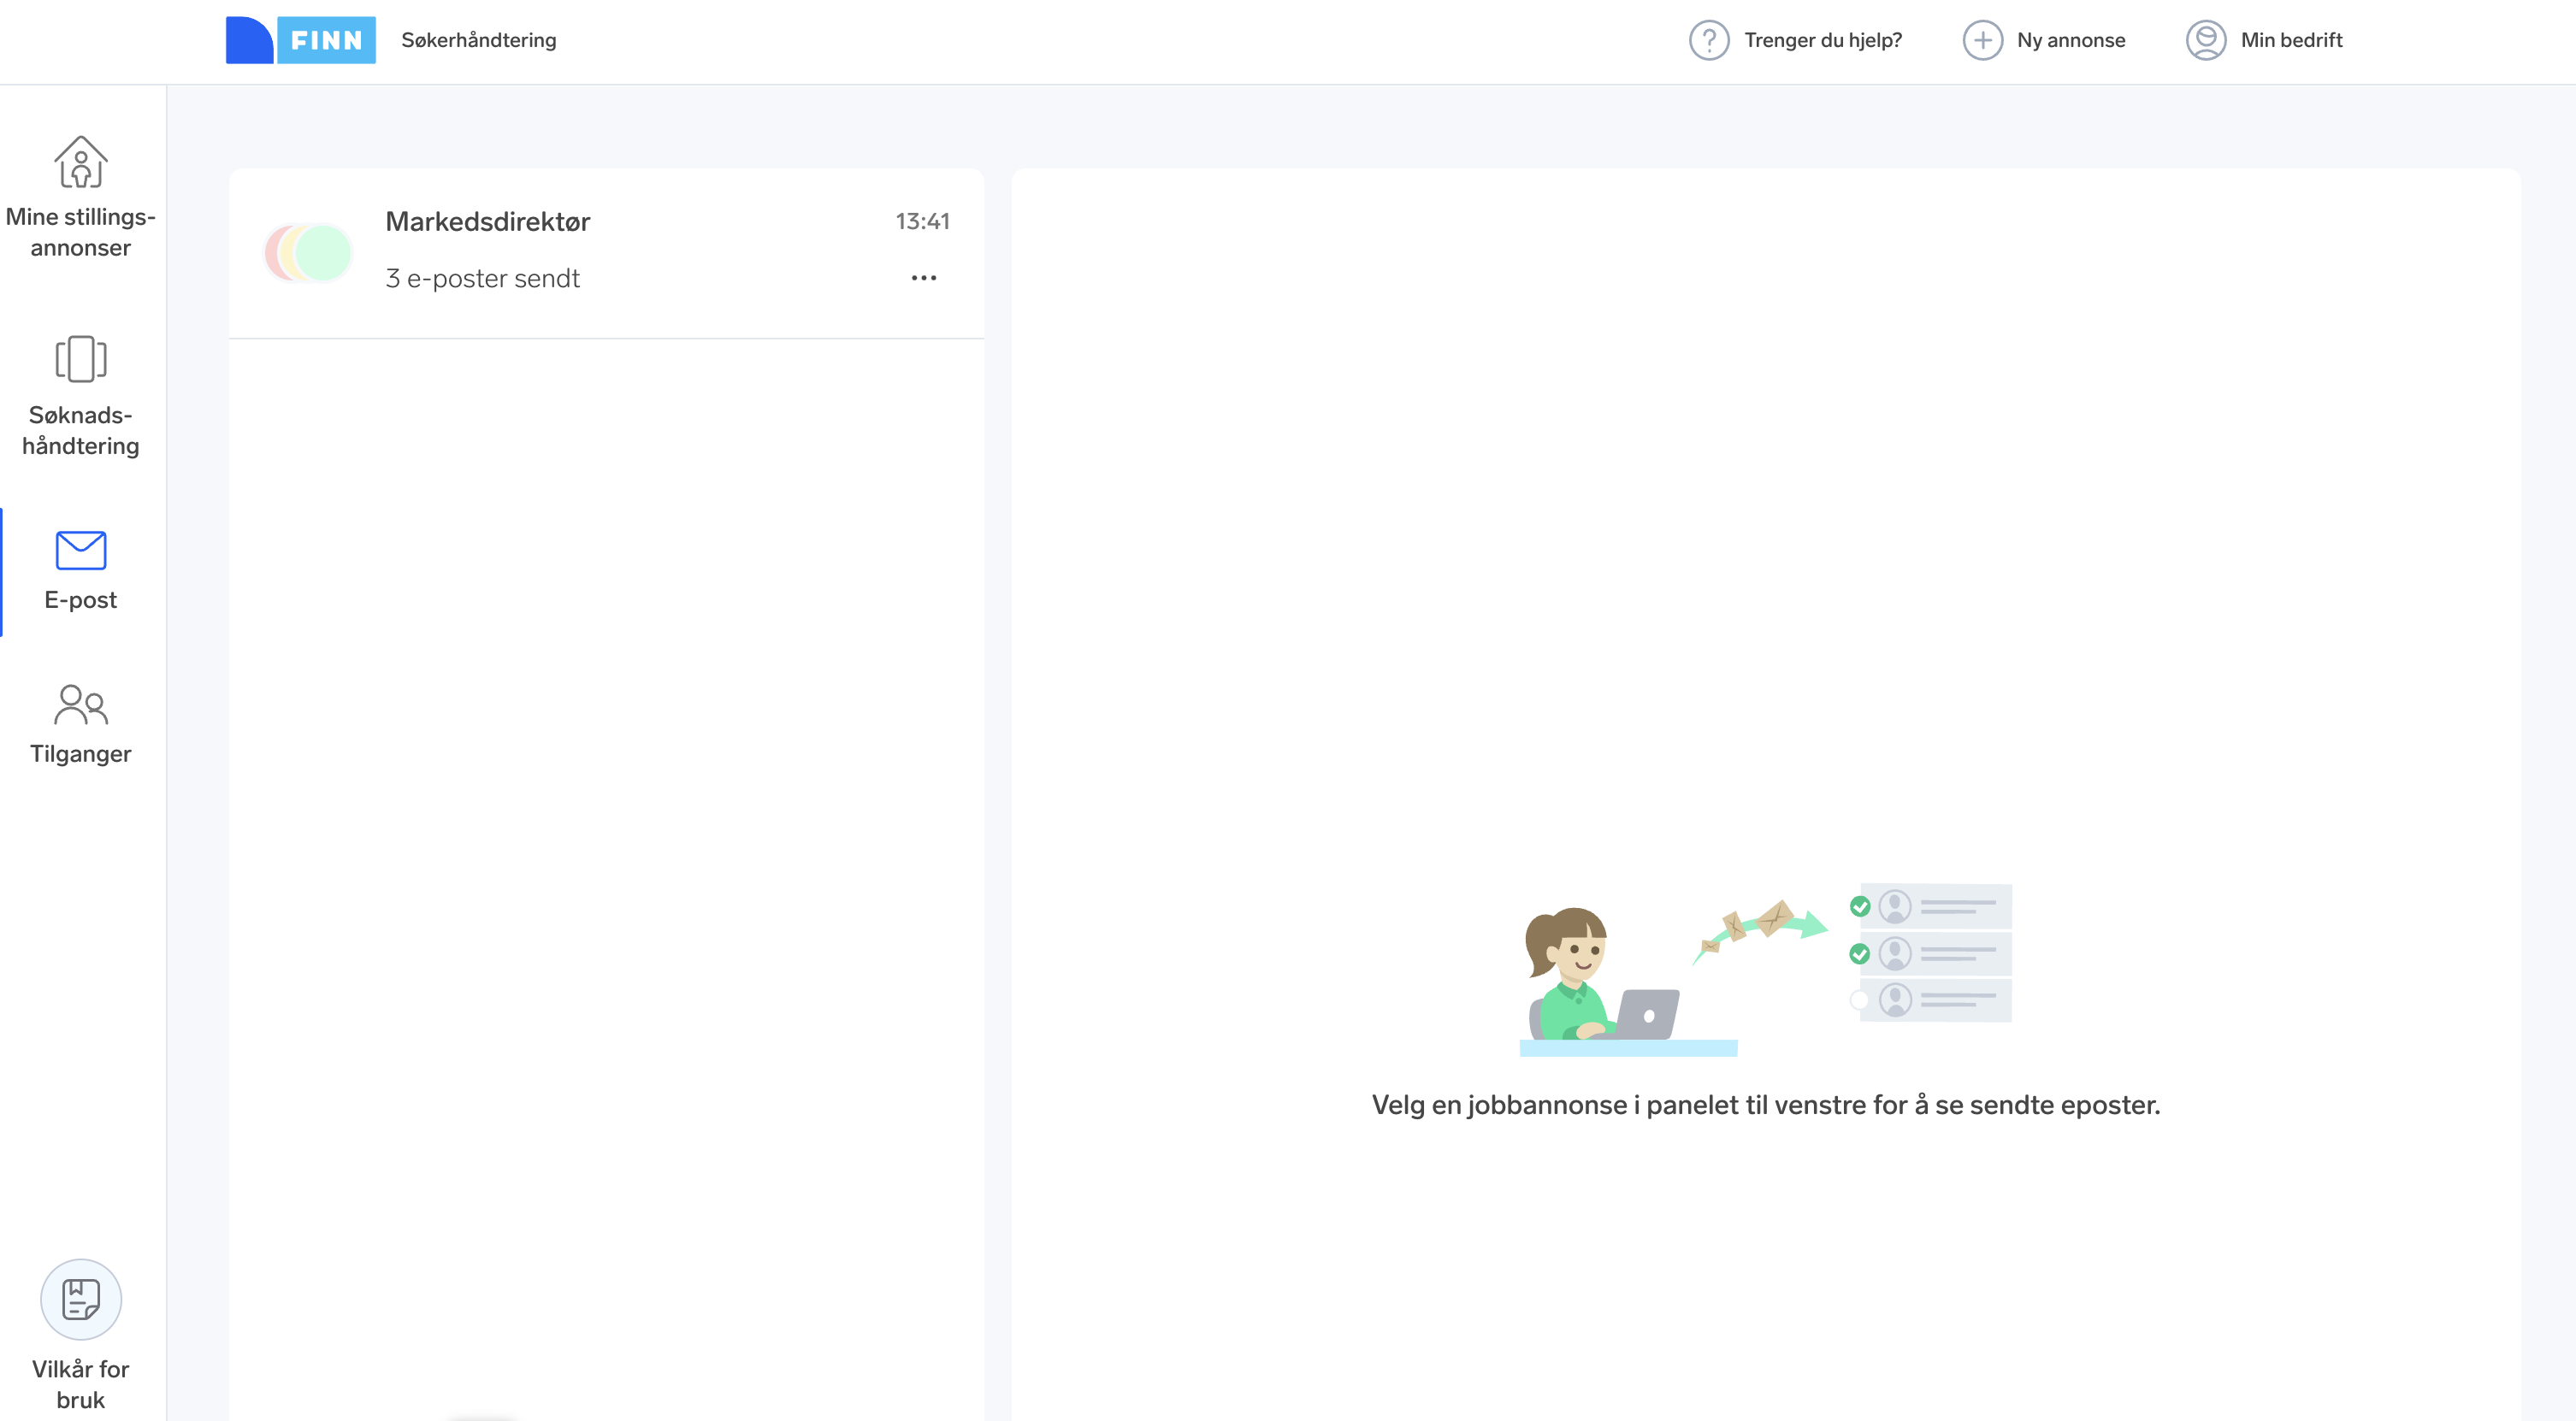This screenshot has height=1421, width=2576.
Task: Open Søknadshåndtering sidebar icon
Action: pos(80,359)
